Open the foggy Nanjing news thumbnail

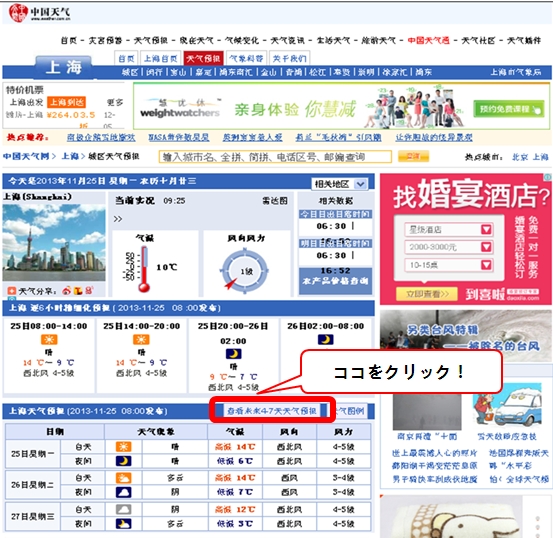click(427, 411)
